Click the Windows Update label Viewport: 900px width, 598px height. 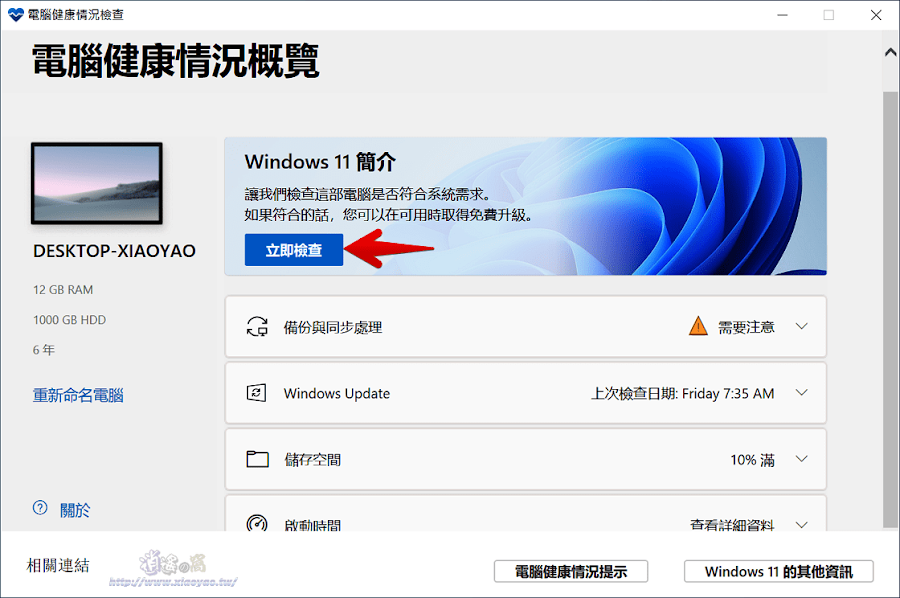(x=337, y=394)
